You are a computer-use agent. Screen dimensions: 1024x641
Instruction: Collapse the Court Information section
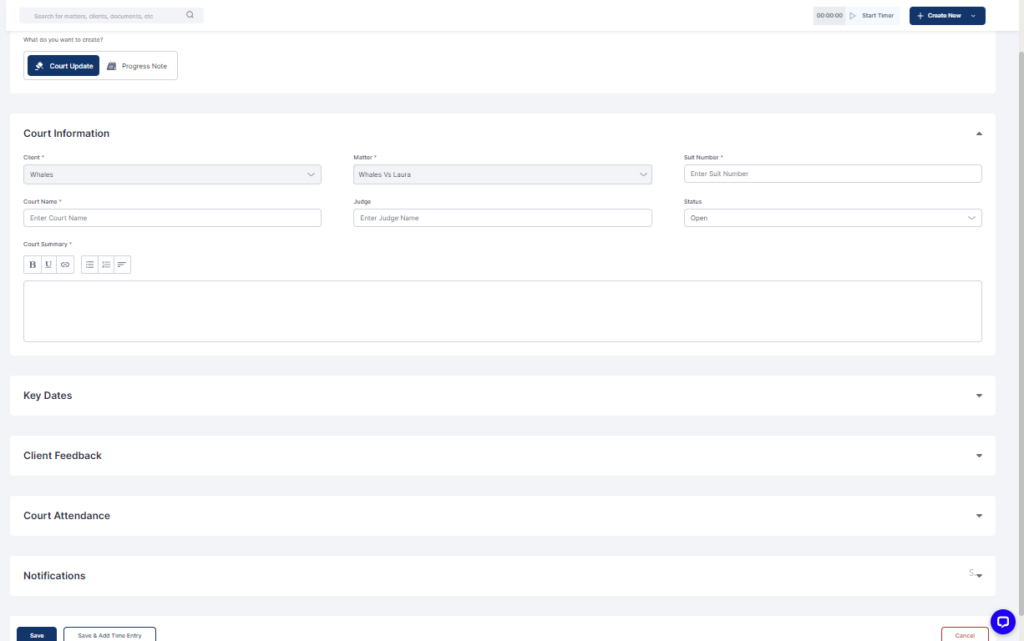pyautogui.click(x=979, y=134)
